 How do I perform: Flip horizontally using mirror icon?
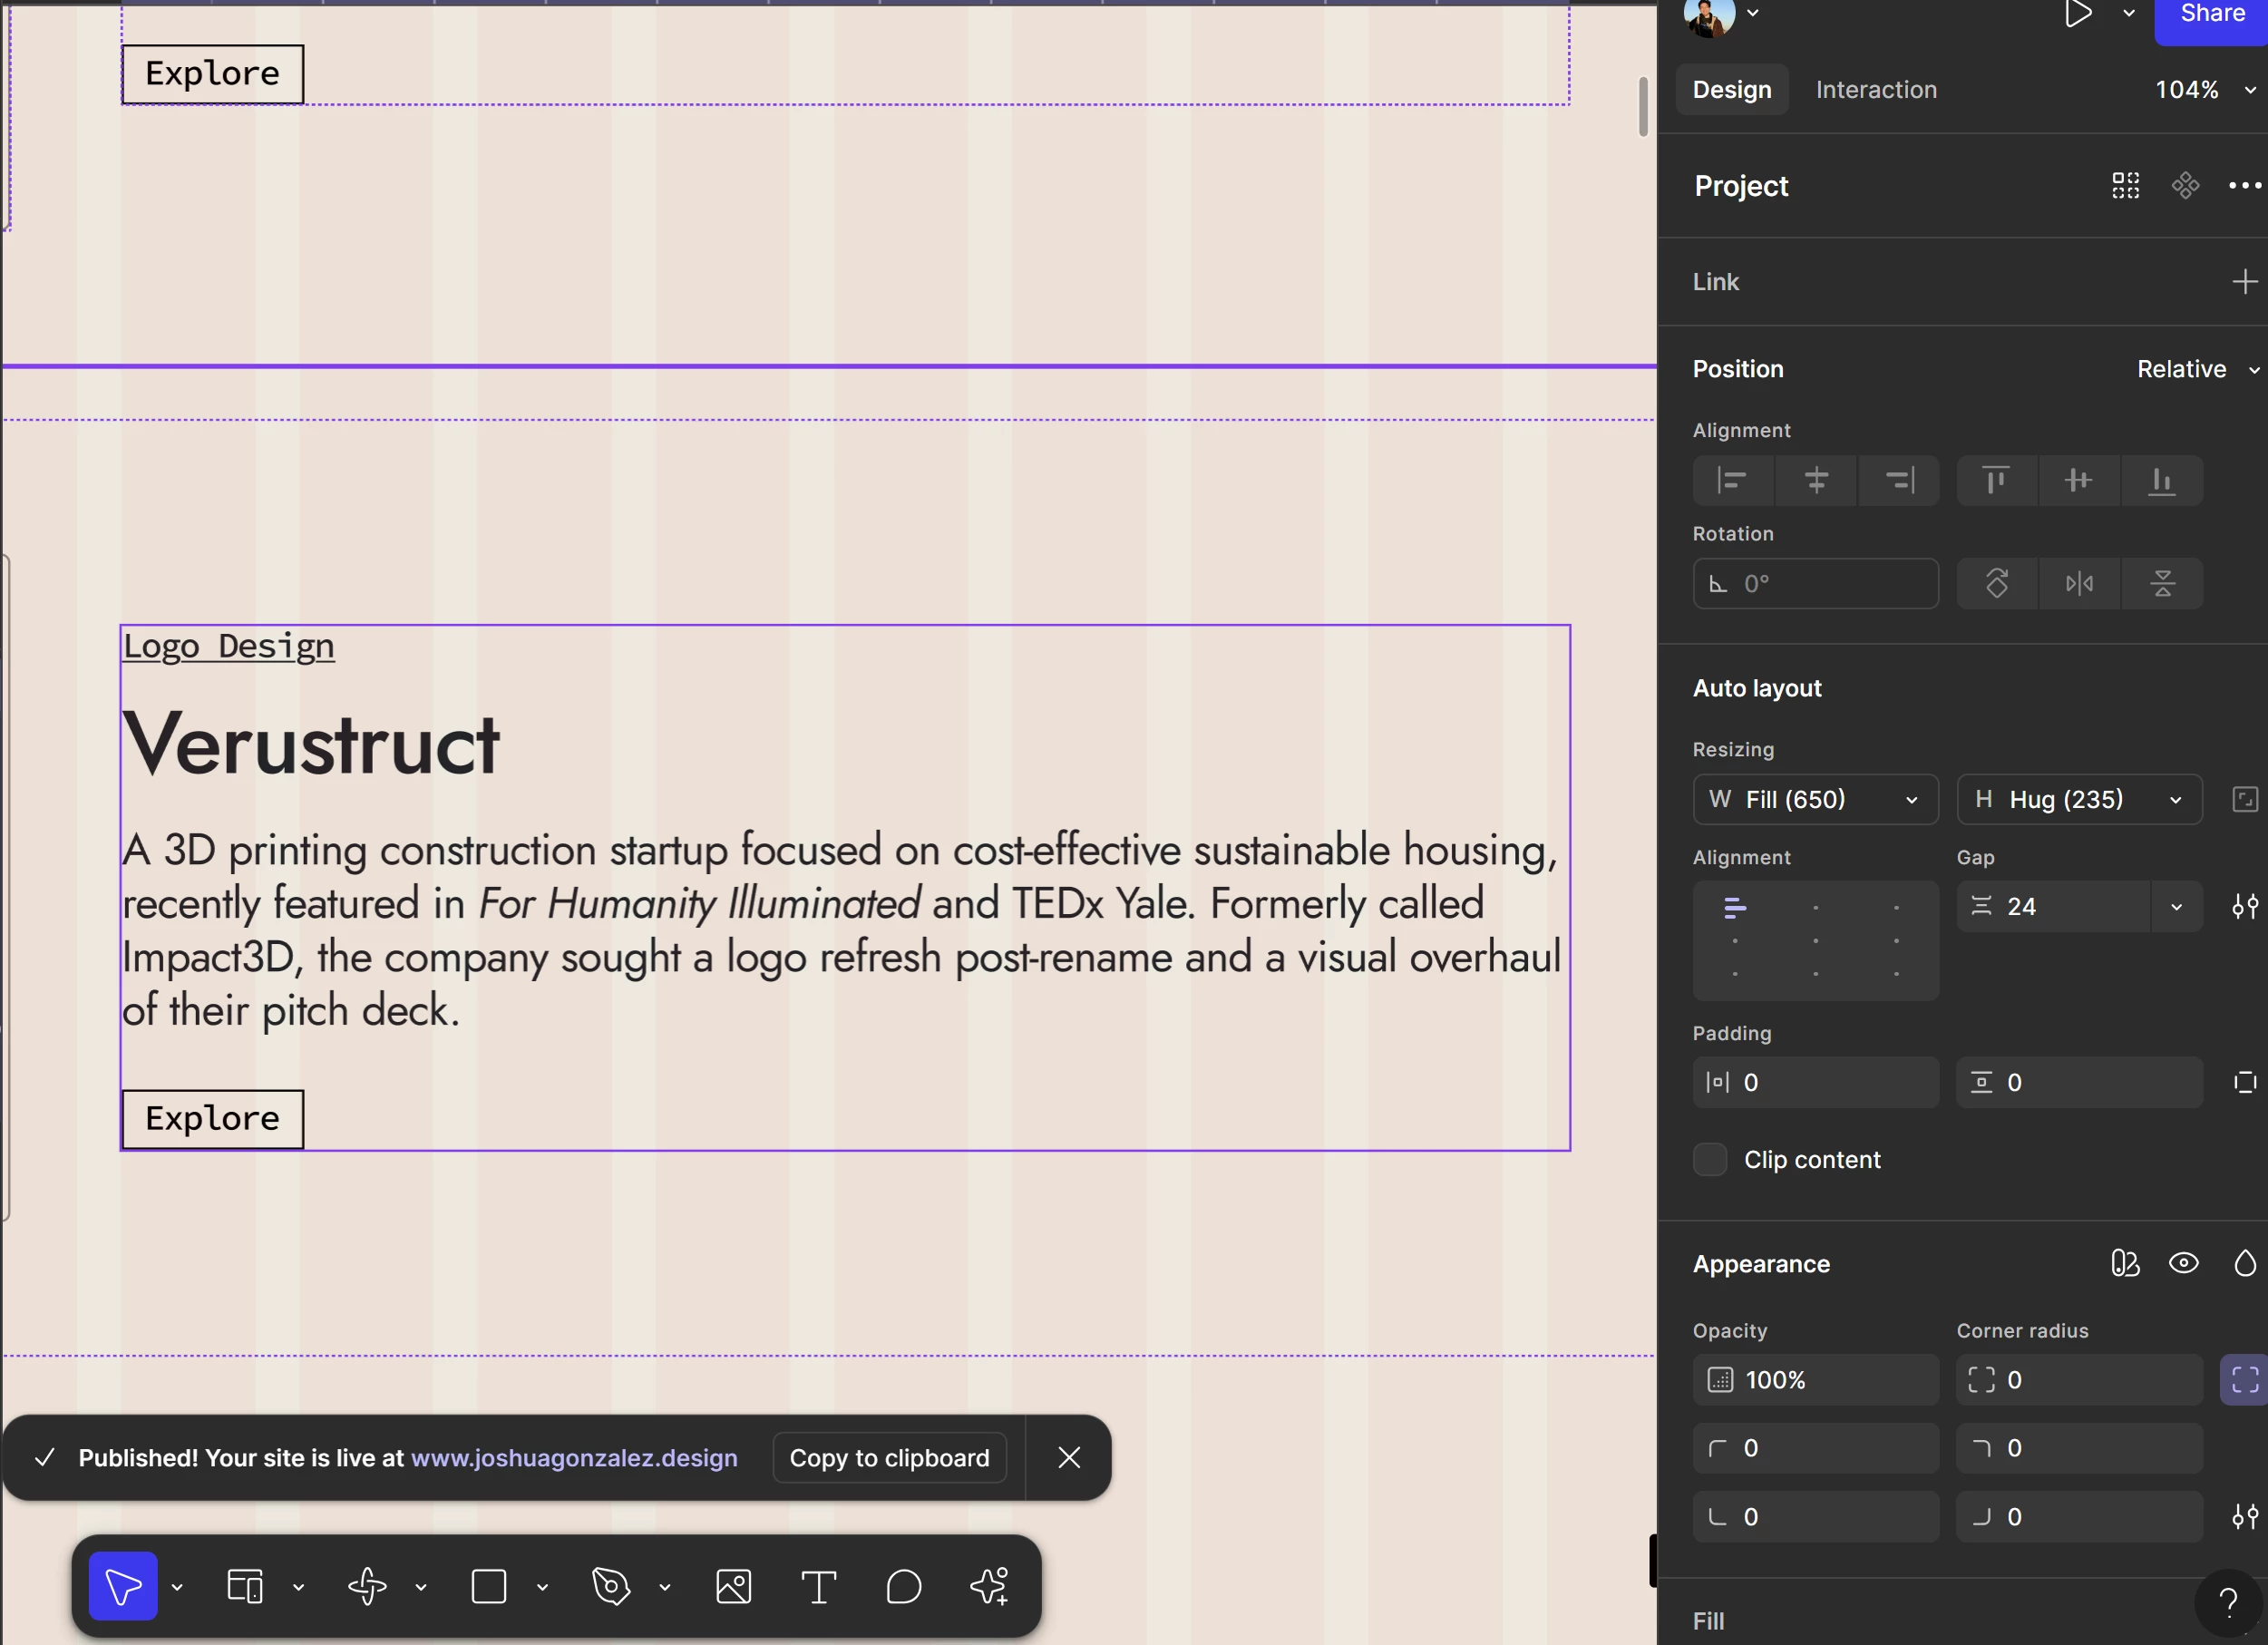(x=2079, y=584)
